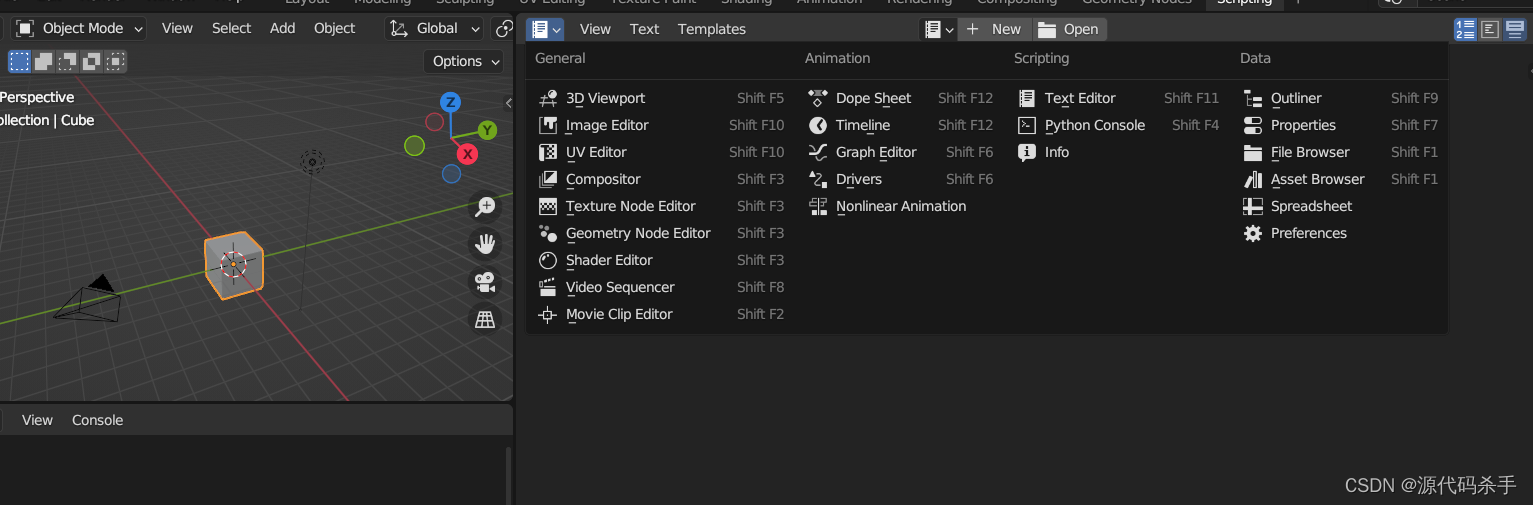Open Global transform orientation dropdown
Screen dimensions: 1533x505
click(435, 29)
